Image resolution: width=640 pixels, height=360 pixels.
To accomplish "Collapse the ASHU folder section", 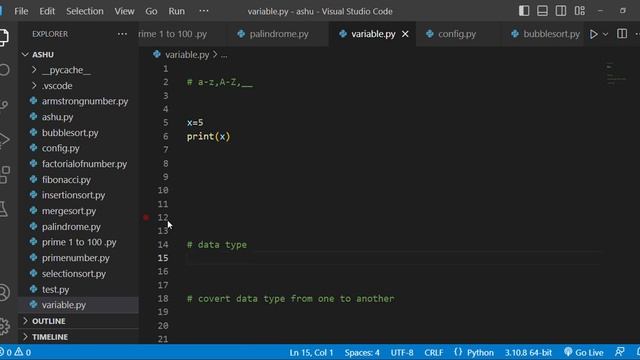I will point(78,54).
